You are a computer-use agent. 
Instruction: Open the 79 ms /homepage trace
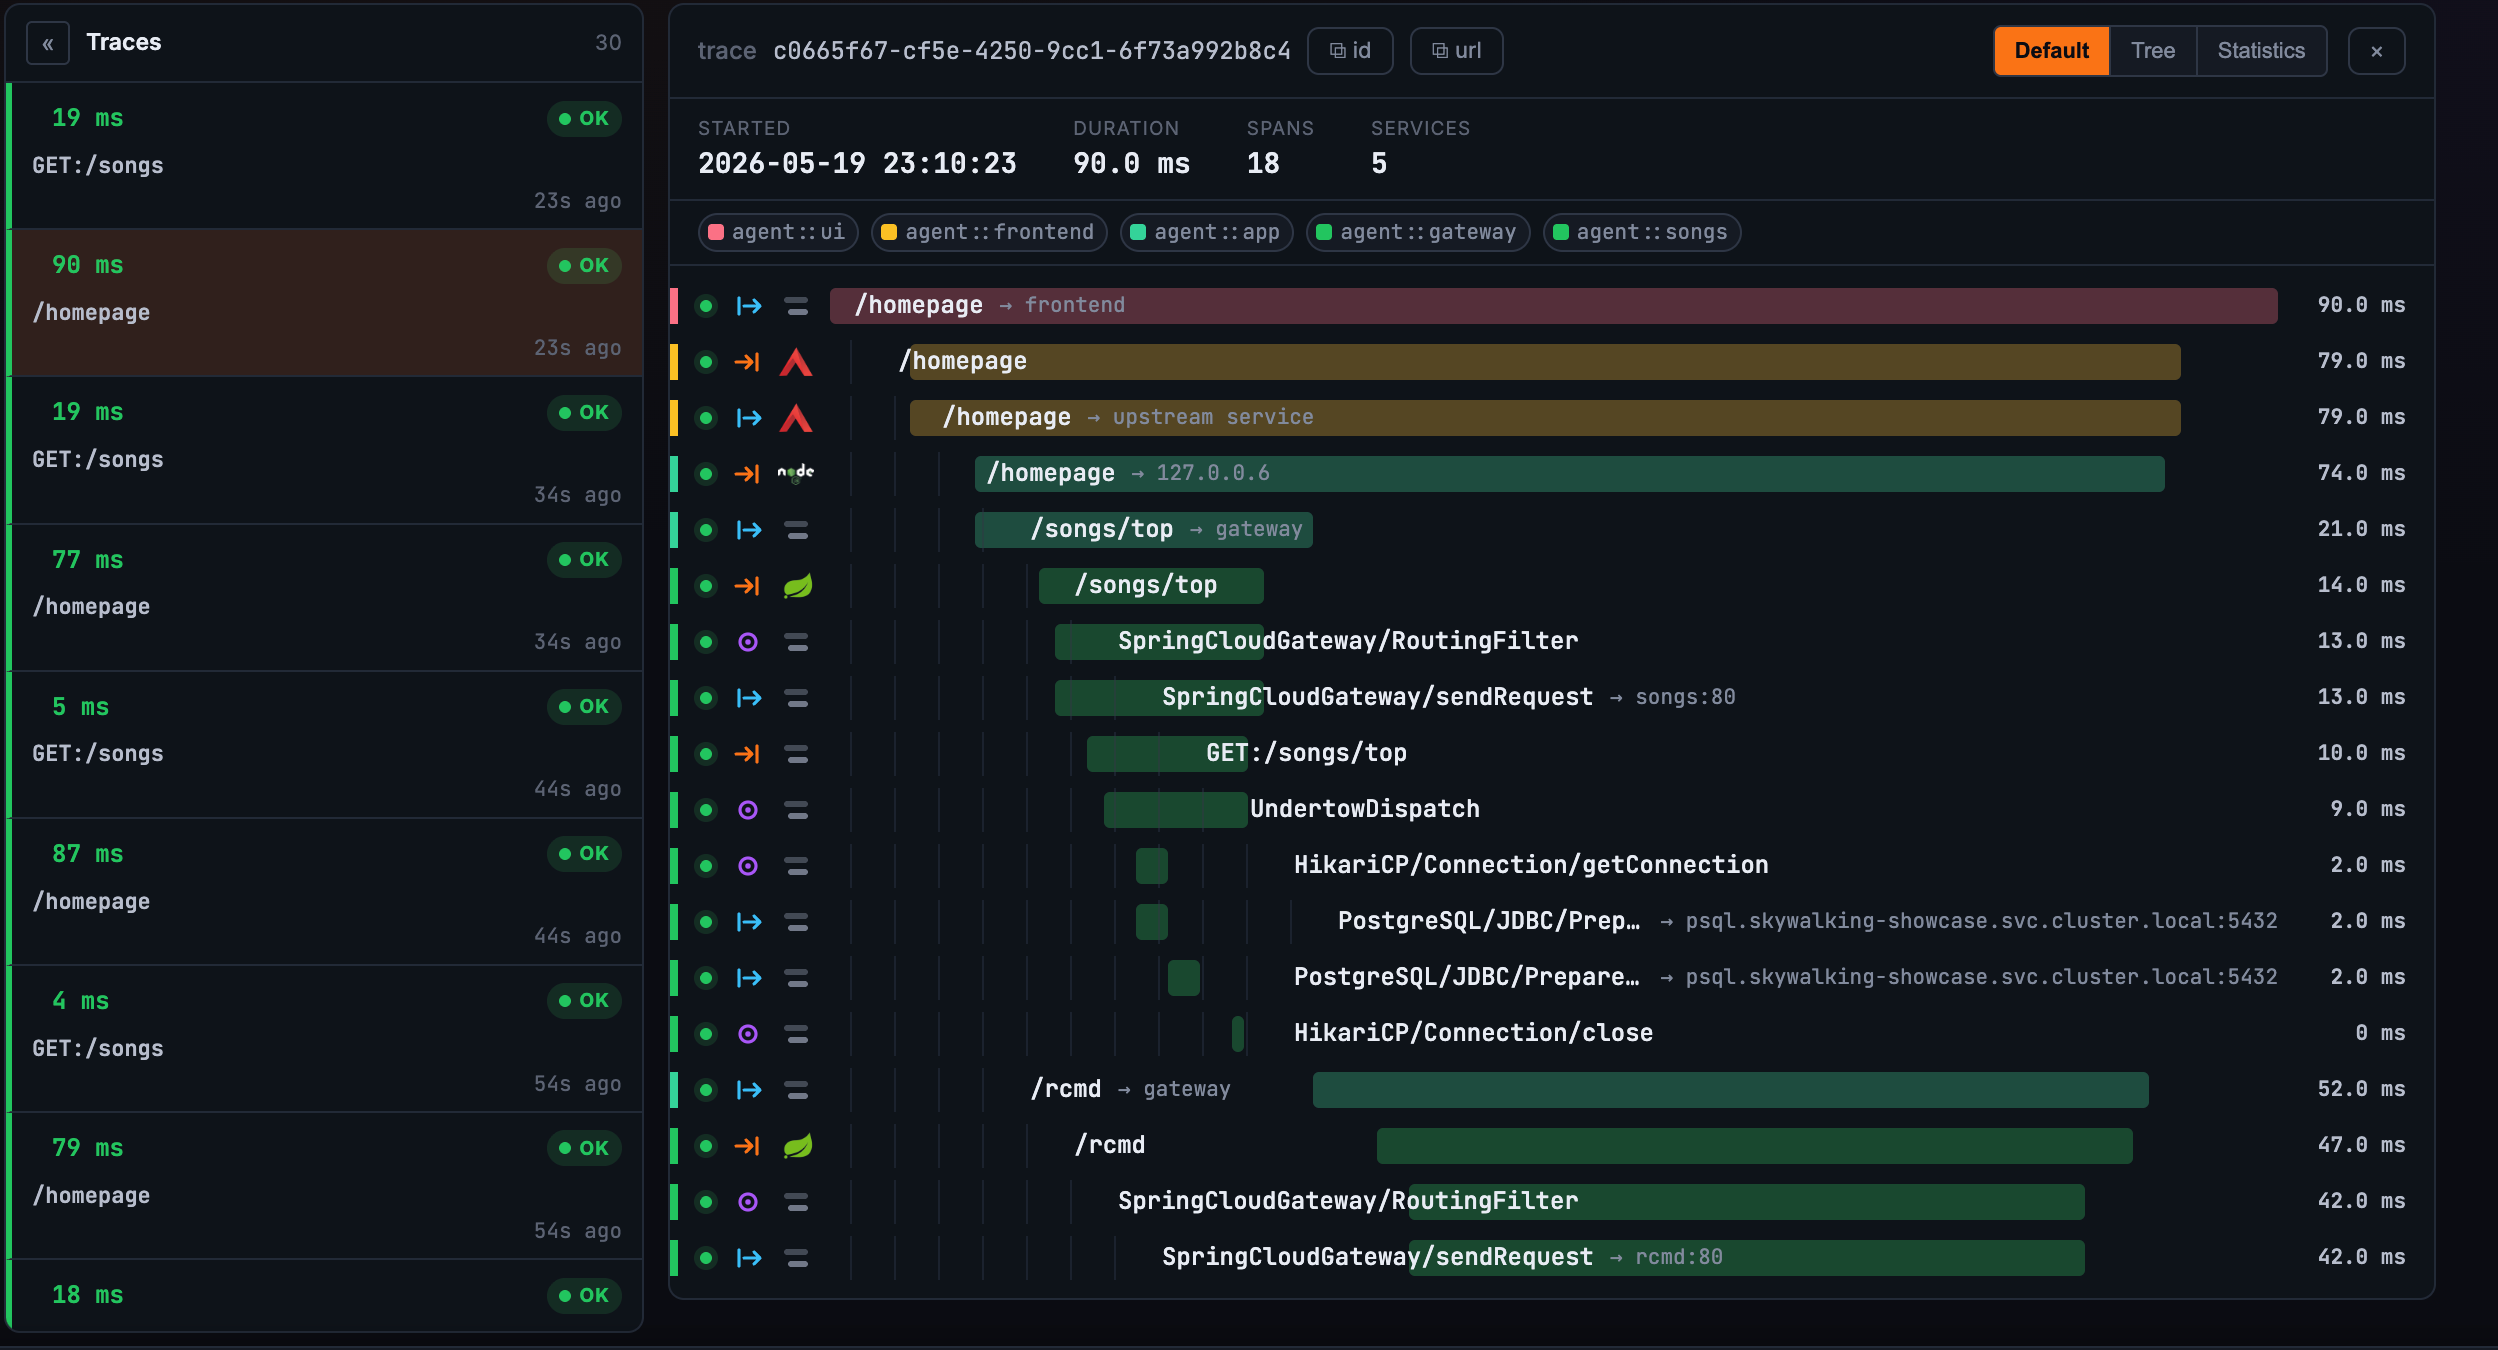click(325, 1185)
